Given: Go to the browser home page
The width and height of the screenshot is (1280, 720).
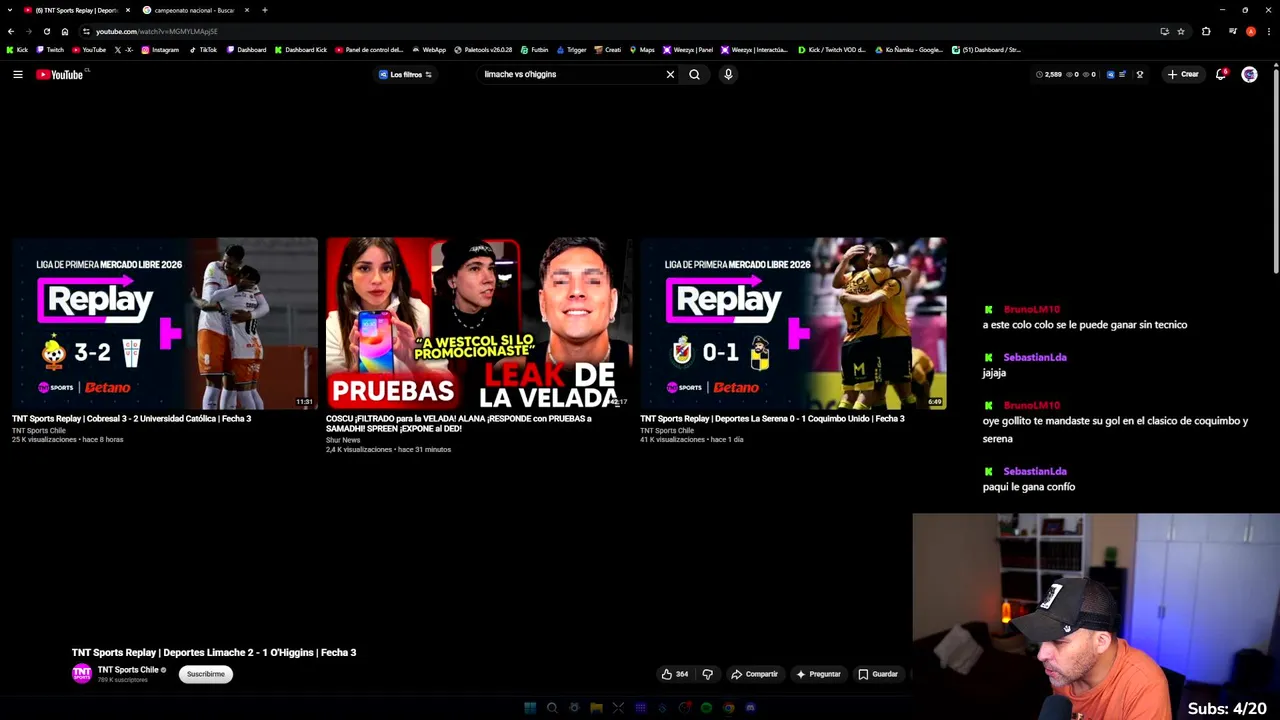Looking at the screenshot, I should coord(65,31).
